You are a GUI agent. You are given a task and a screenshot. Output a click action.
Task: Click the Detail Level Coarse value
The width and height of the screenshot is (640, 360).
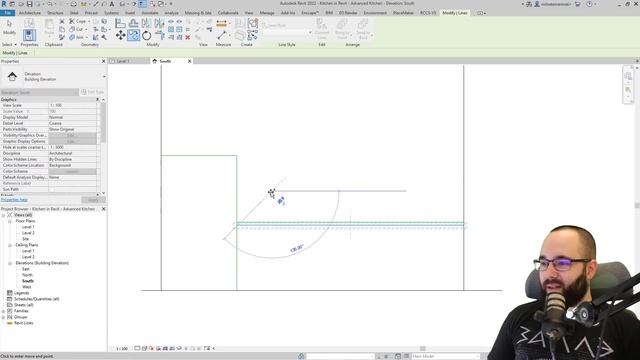(72, 123)
